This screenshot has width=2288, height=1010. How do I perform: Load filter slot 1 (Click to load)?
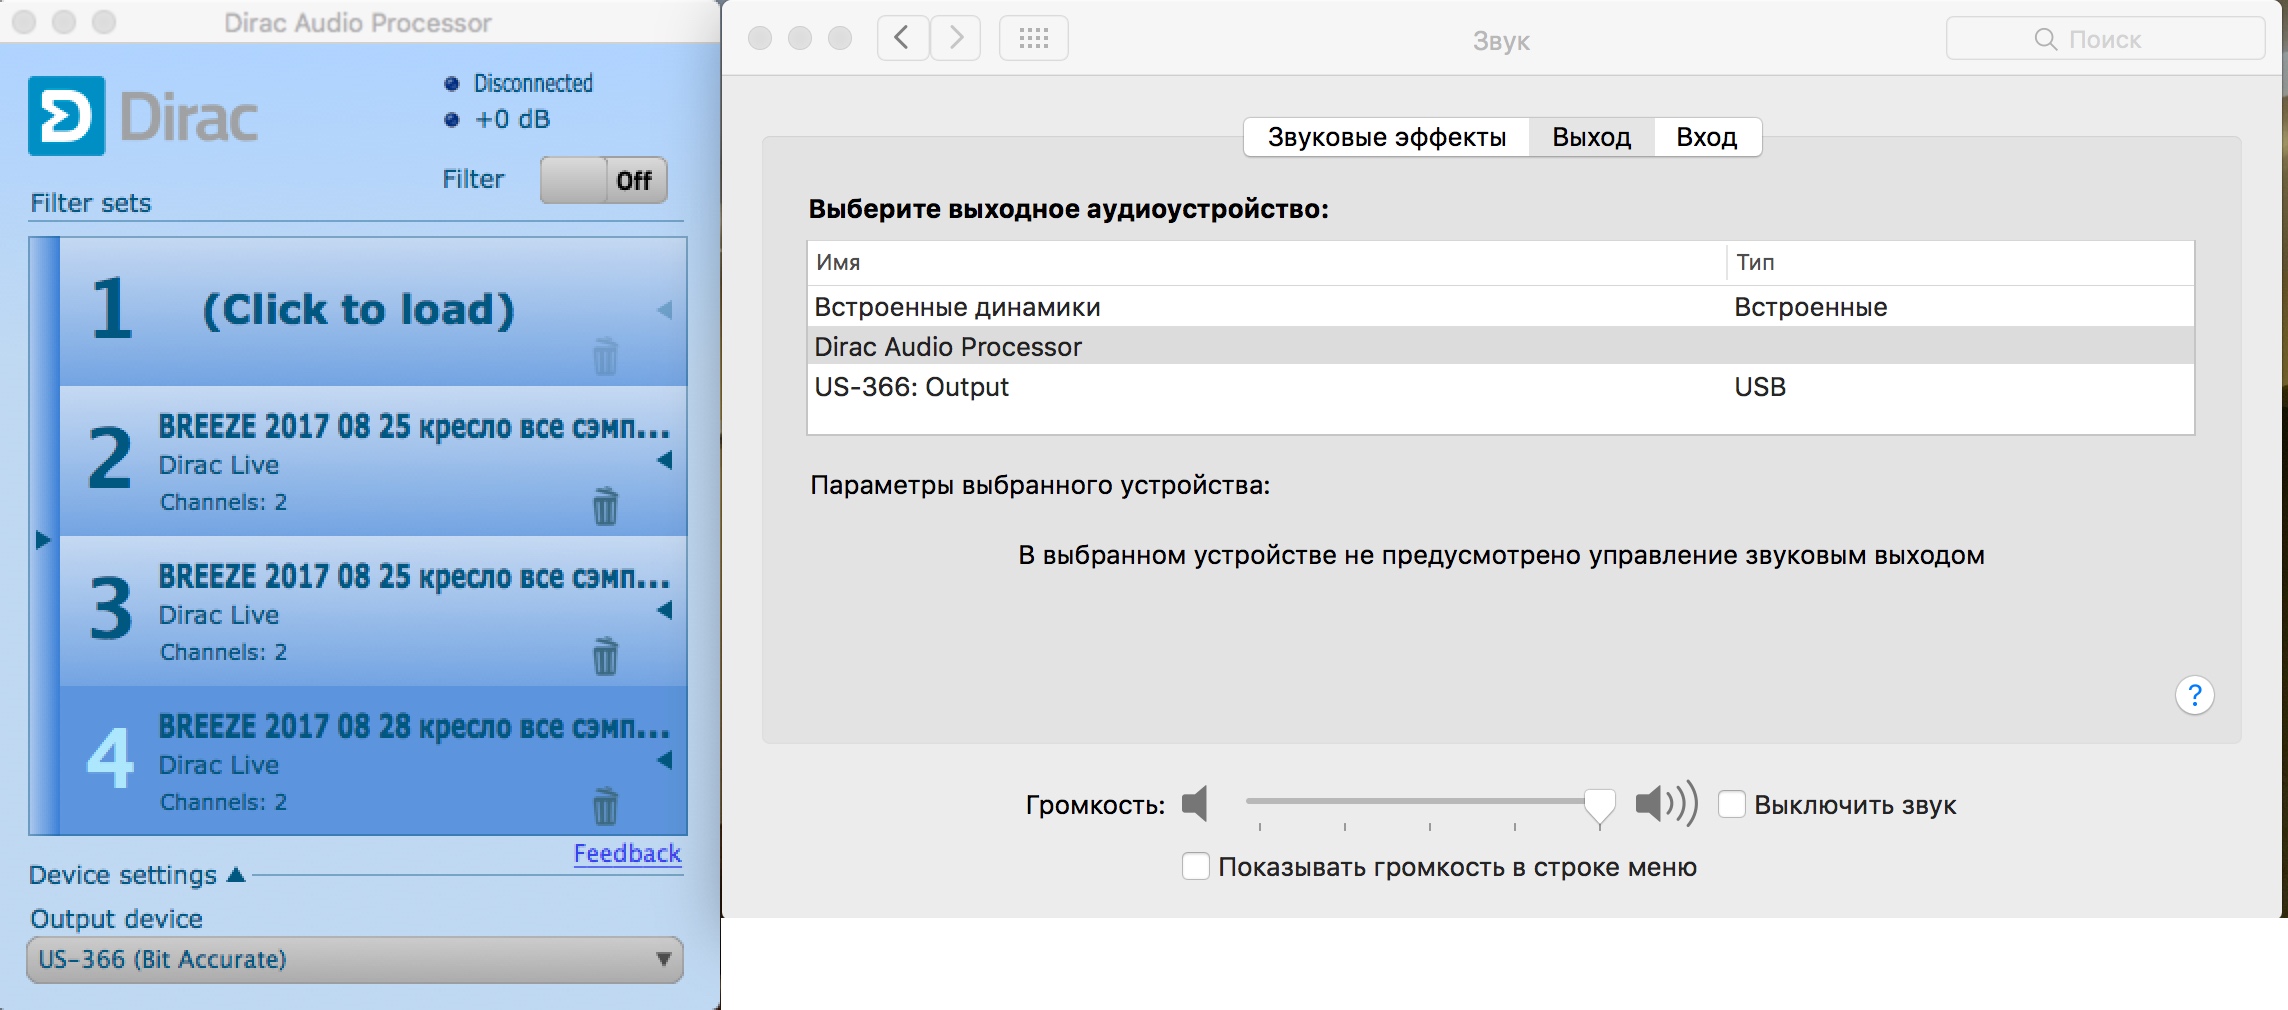tap(358, 310)
